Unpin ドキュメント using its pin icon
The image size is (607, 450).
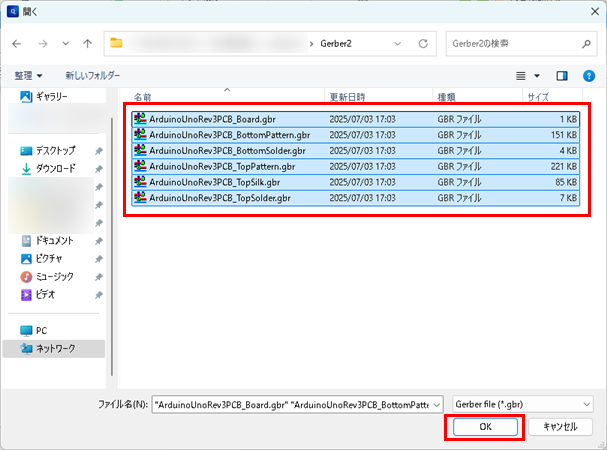99,241
